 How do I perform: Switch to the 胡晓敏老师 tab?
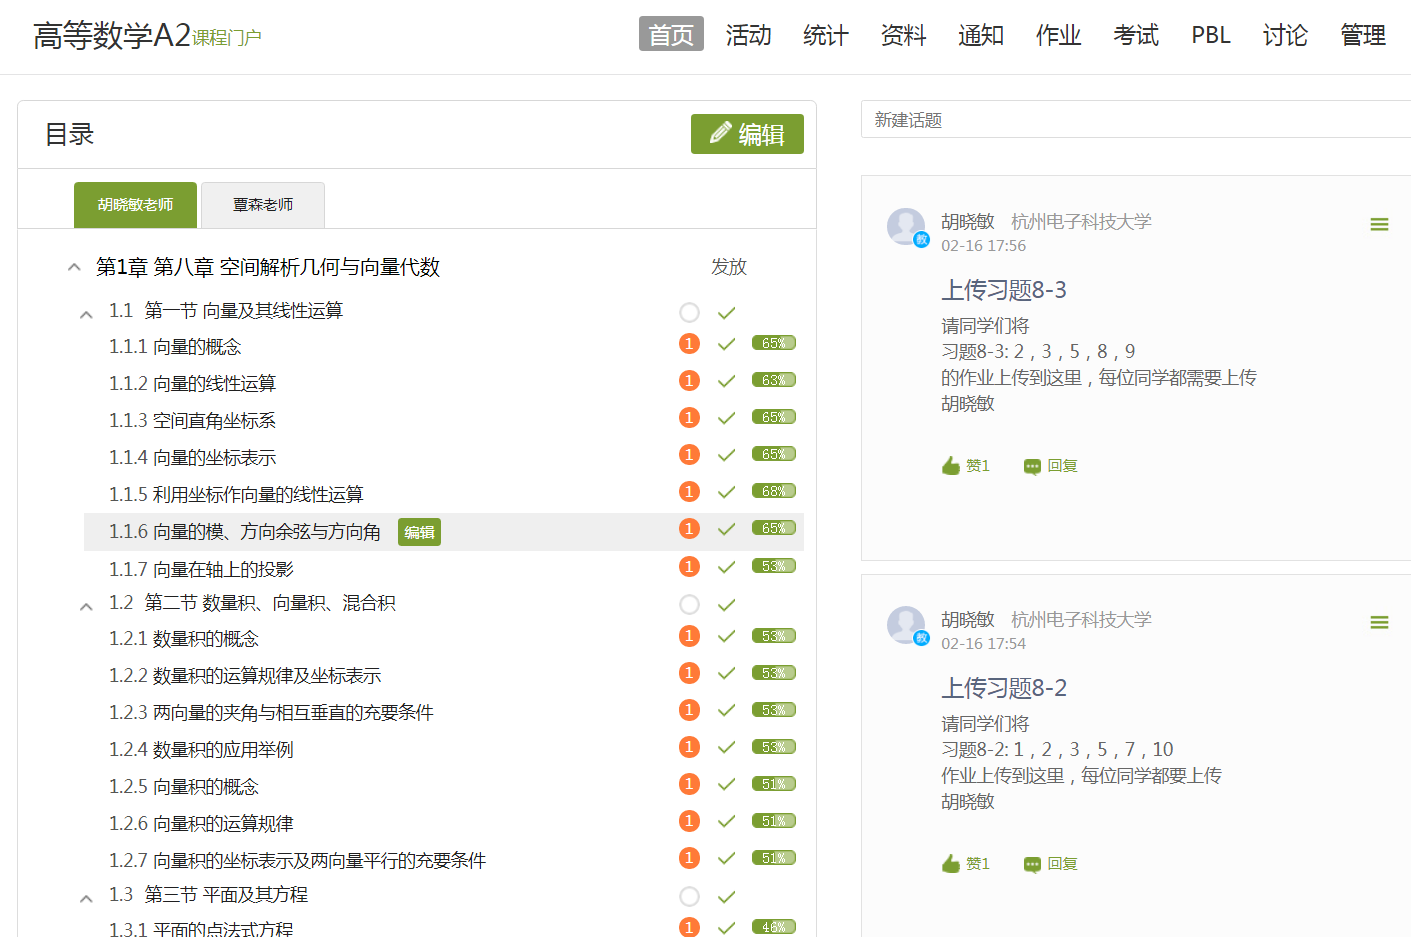tap(135, 205)
